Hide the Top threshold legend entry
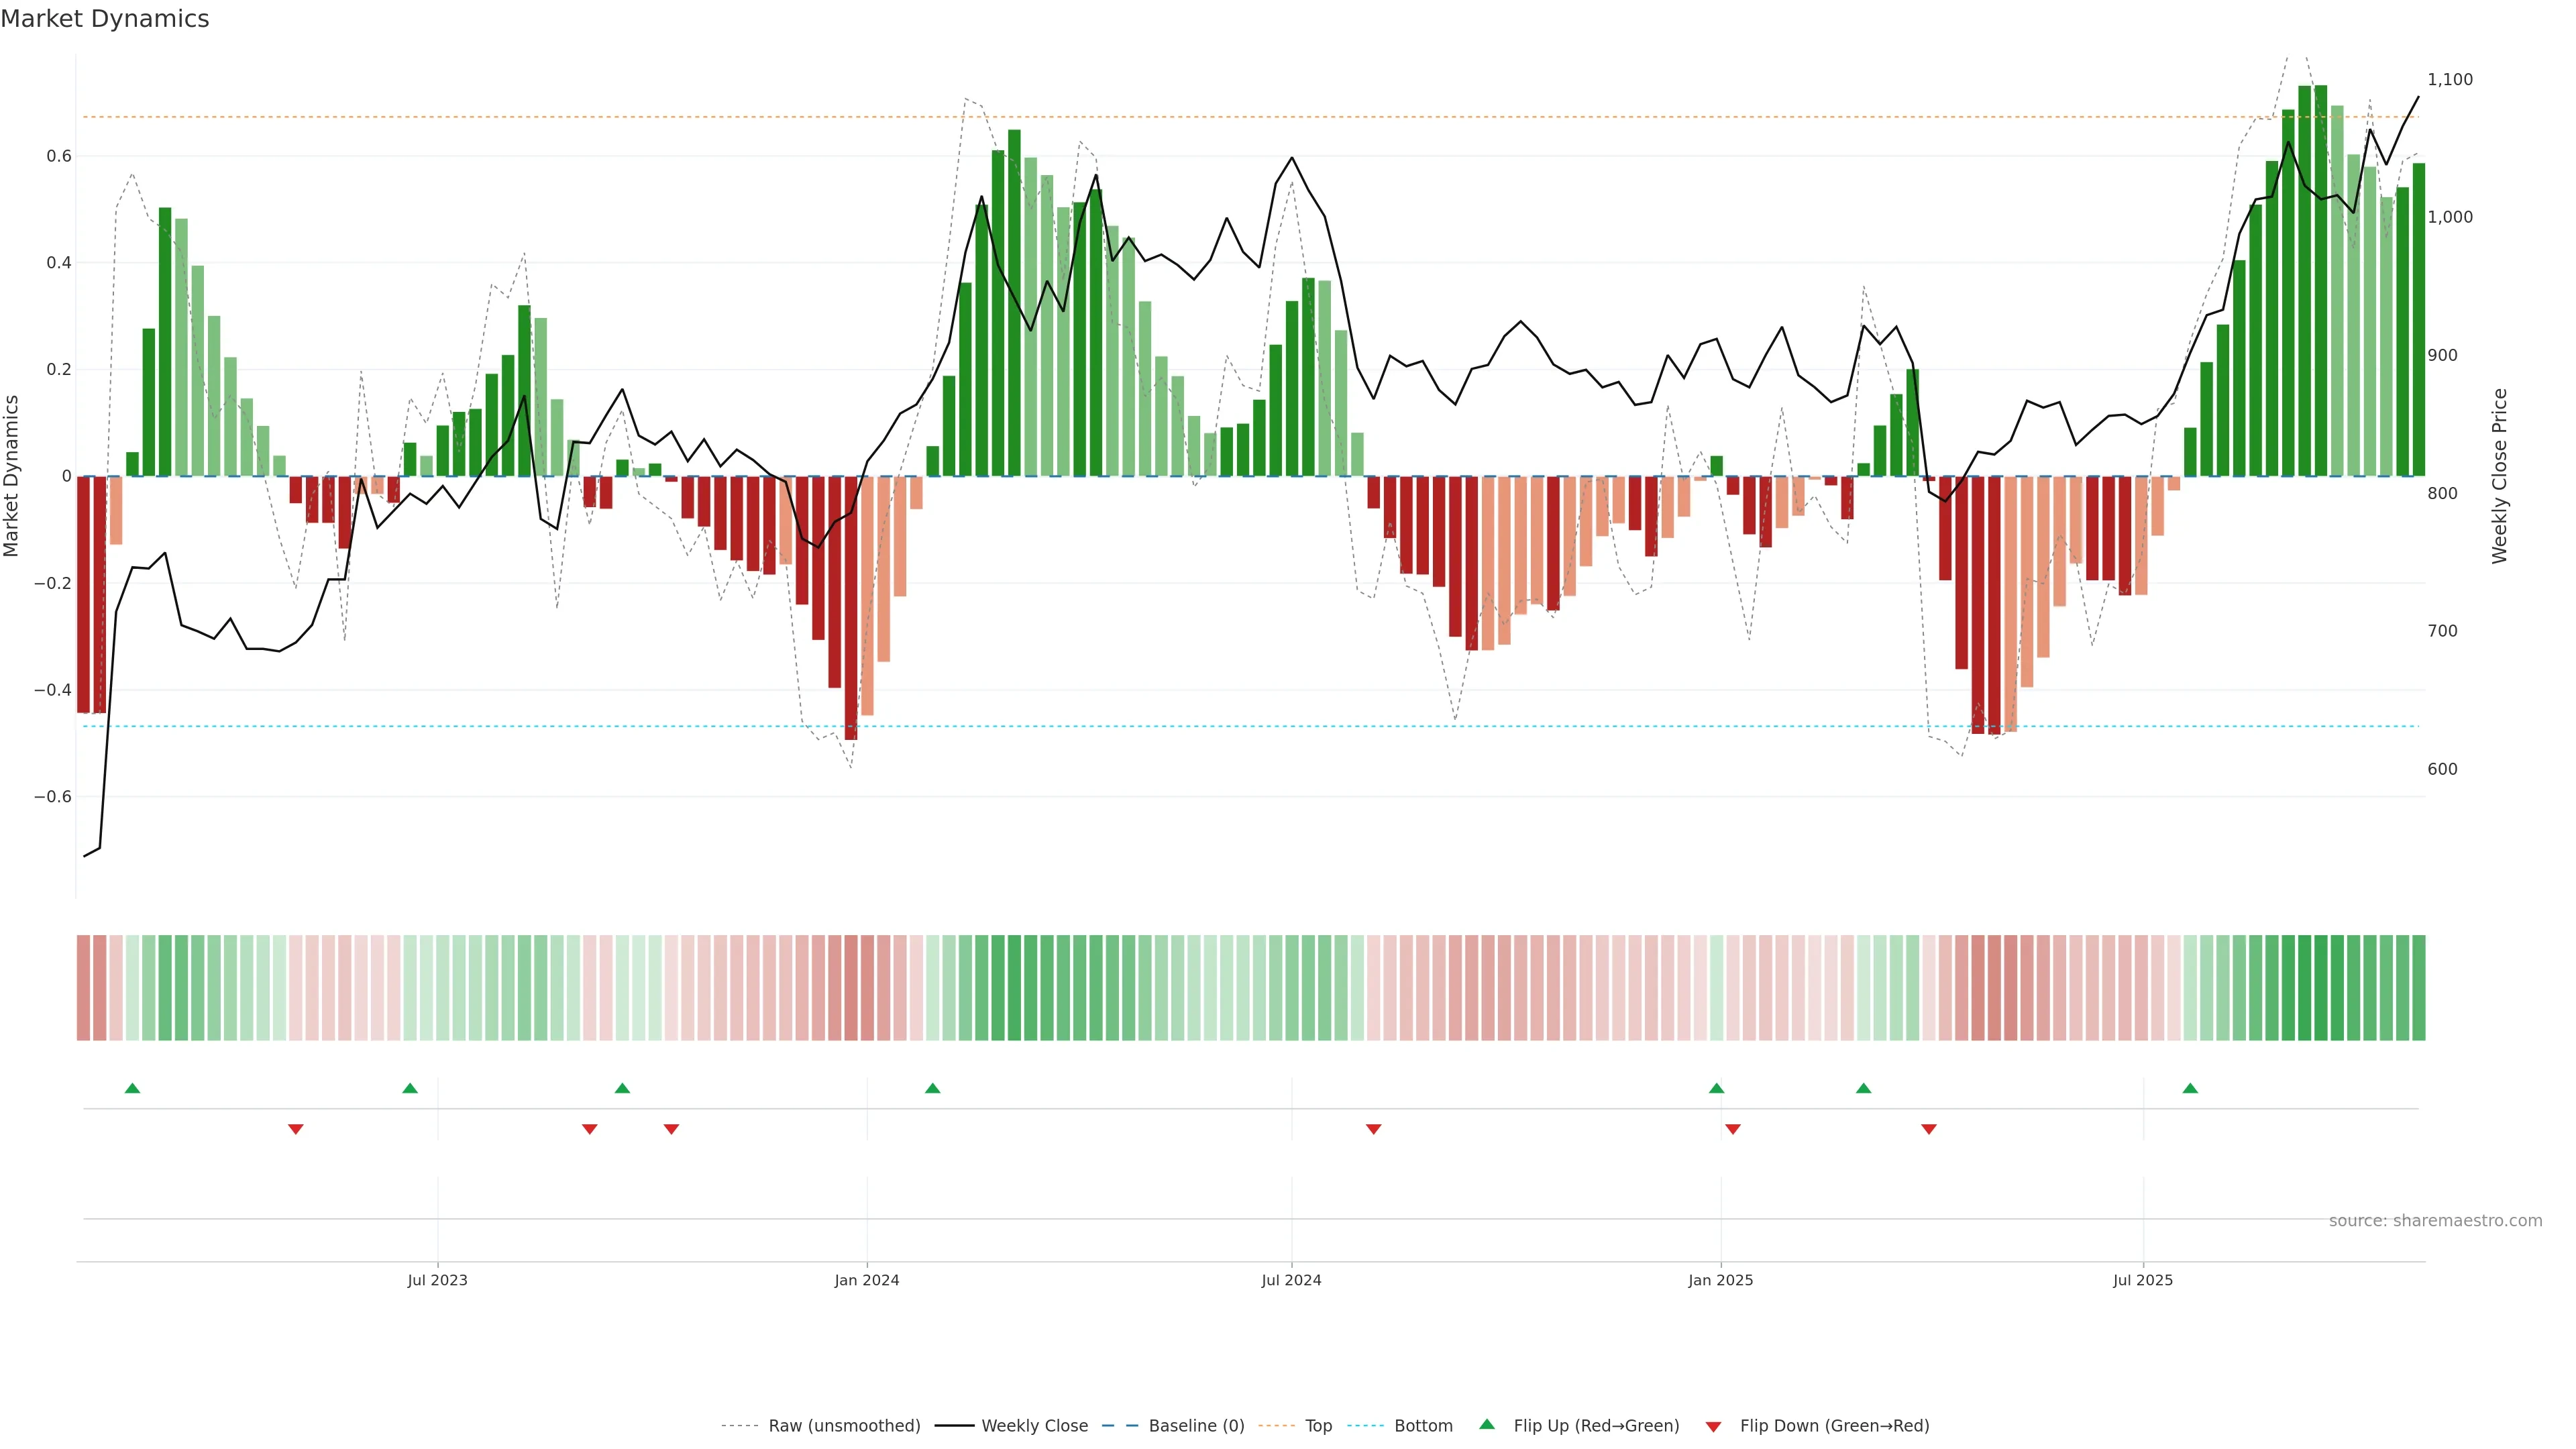 point(1318,1425)
